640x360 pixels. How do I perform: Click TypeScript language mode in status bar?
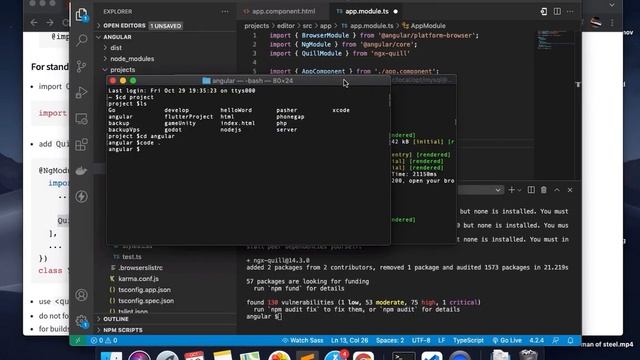[468, 340]
